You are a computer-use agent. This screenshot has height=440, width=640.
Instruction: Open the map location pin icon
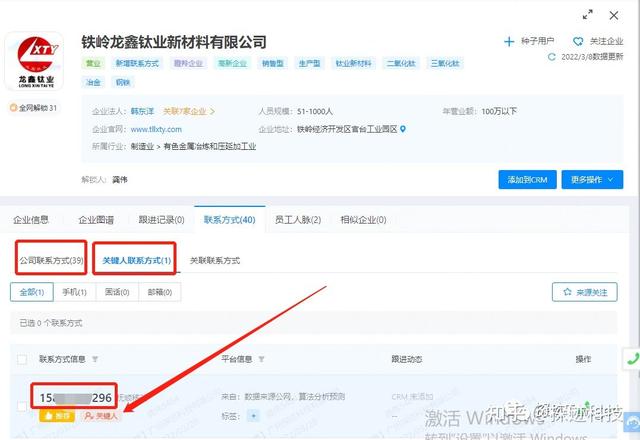(x=403, y=129)
